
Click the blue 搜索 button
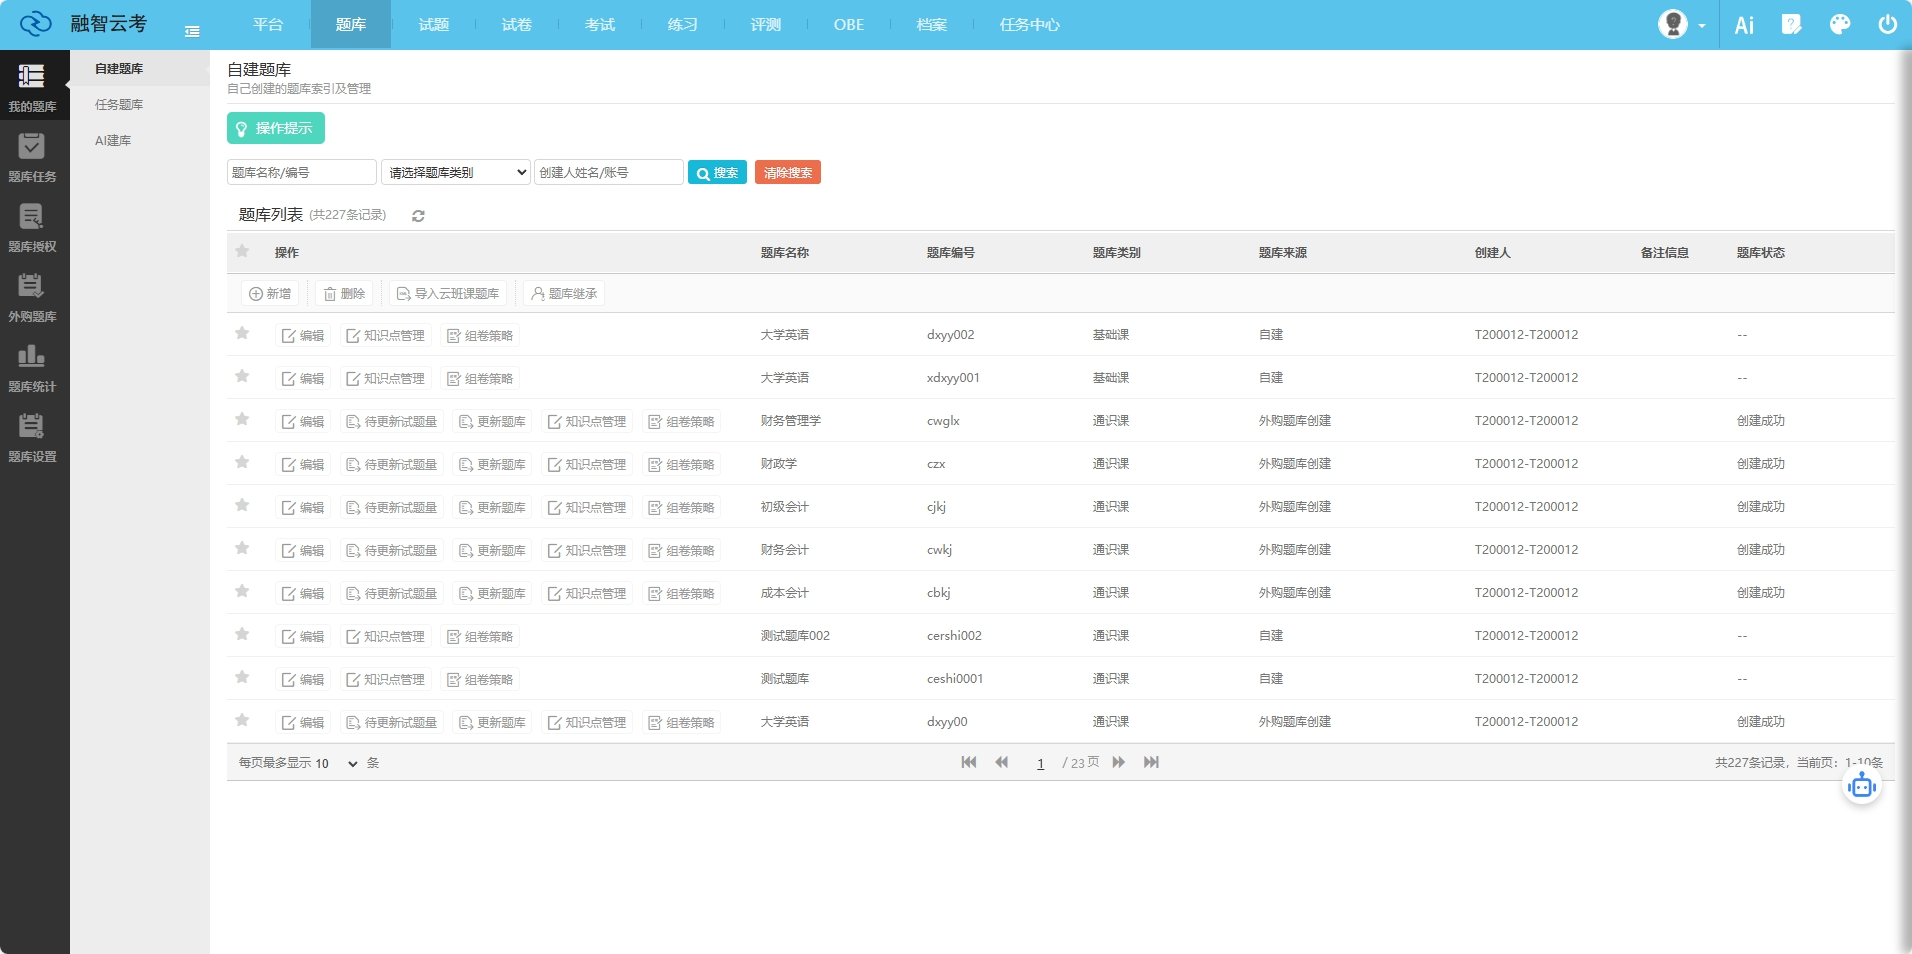[x=717, y=172]
